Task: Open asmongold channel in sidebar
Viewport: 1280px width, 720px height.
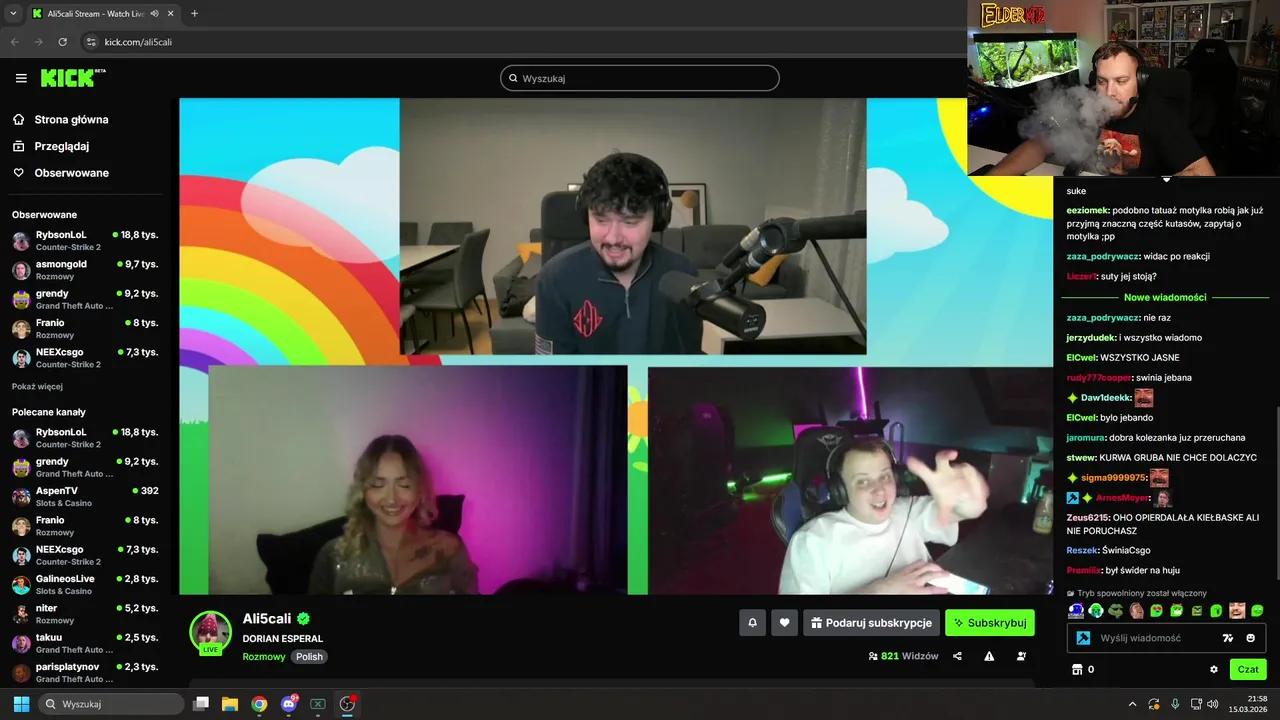Action: [x=85, y=270]
